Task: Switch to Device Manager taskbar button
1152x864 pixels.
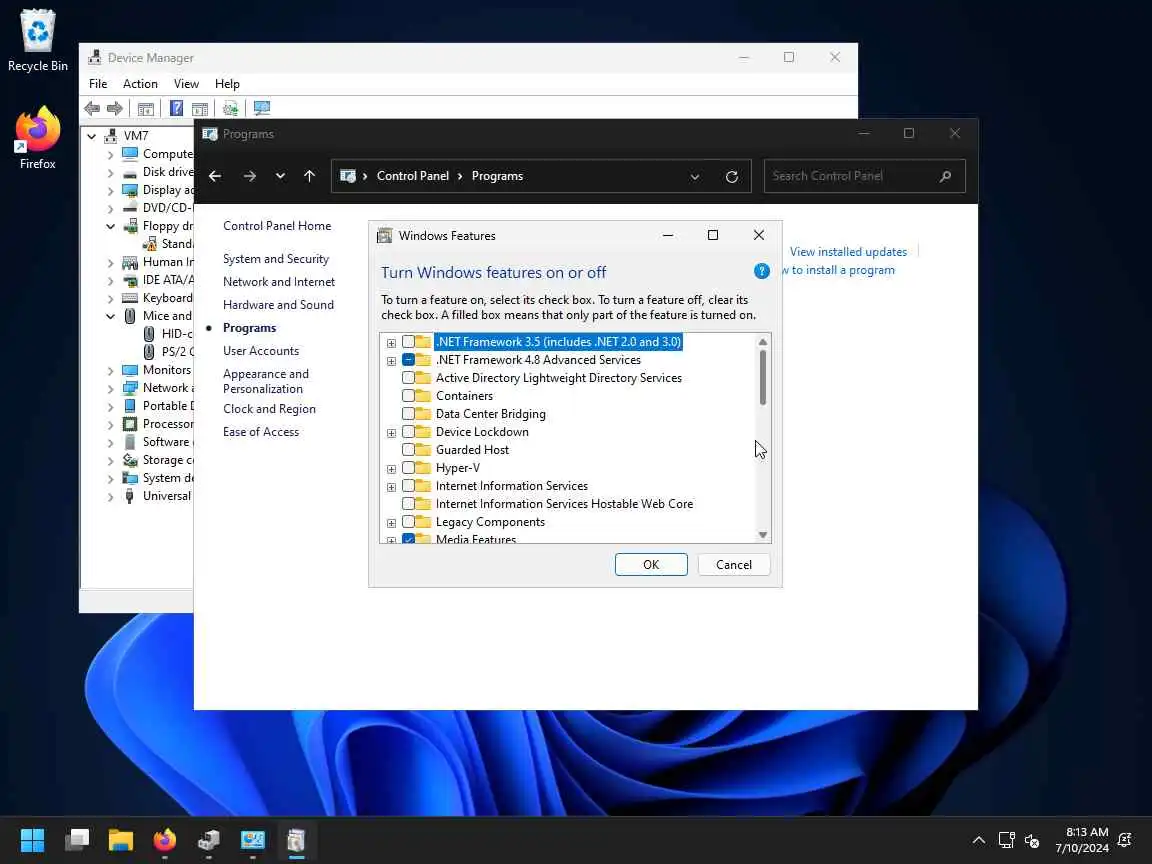Action: pos(209,839)
